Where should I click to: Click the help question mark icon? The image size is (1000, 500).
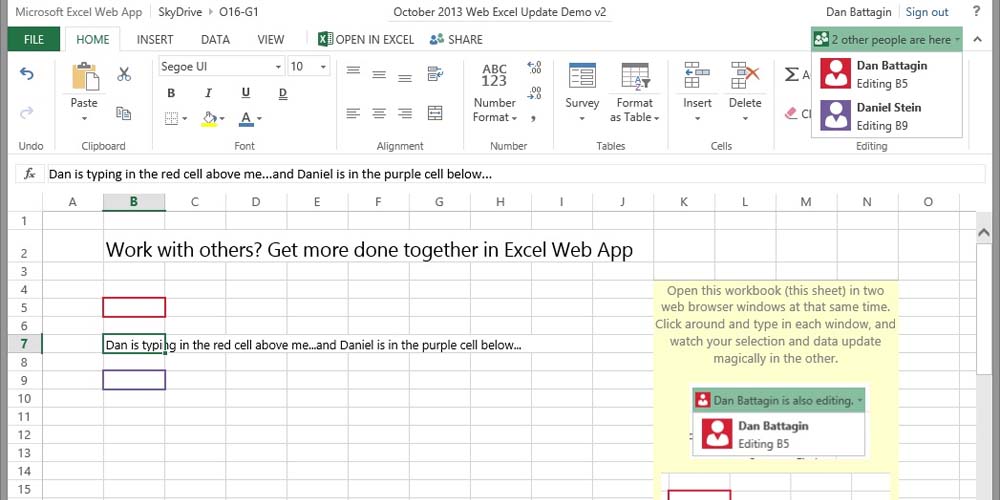976,11
